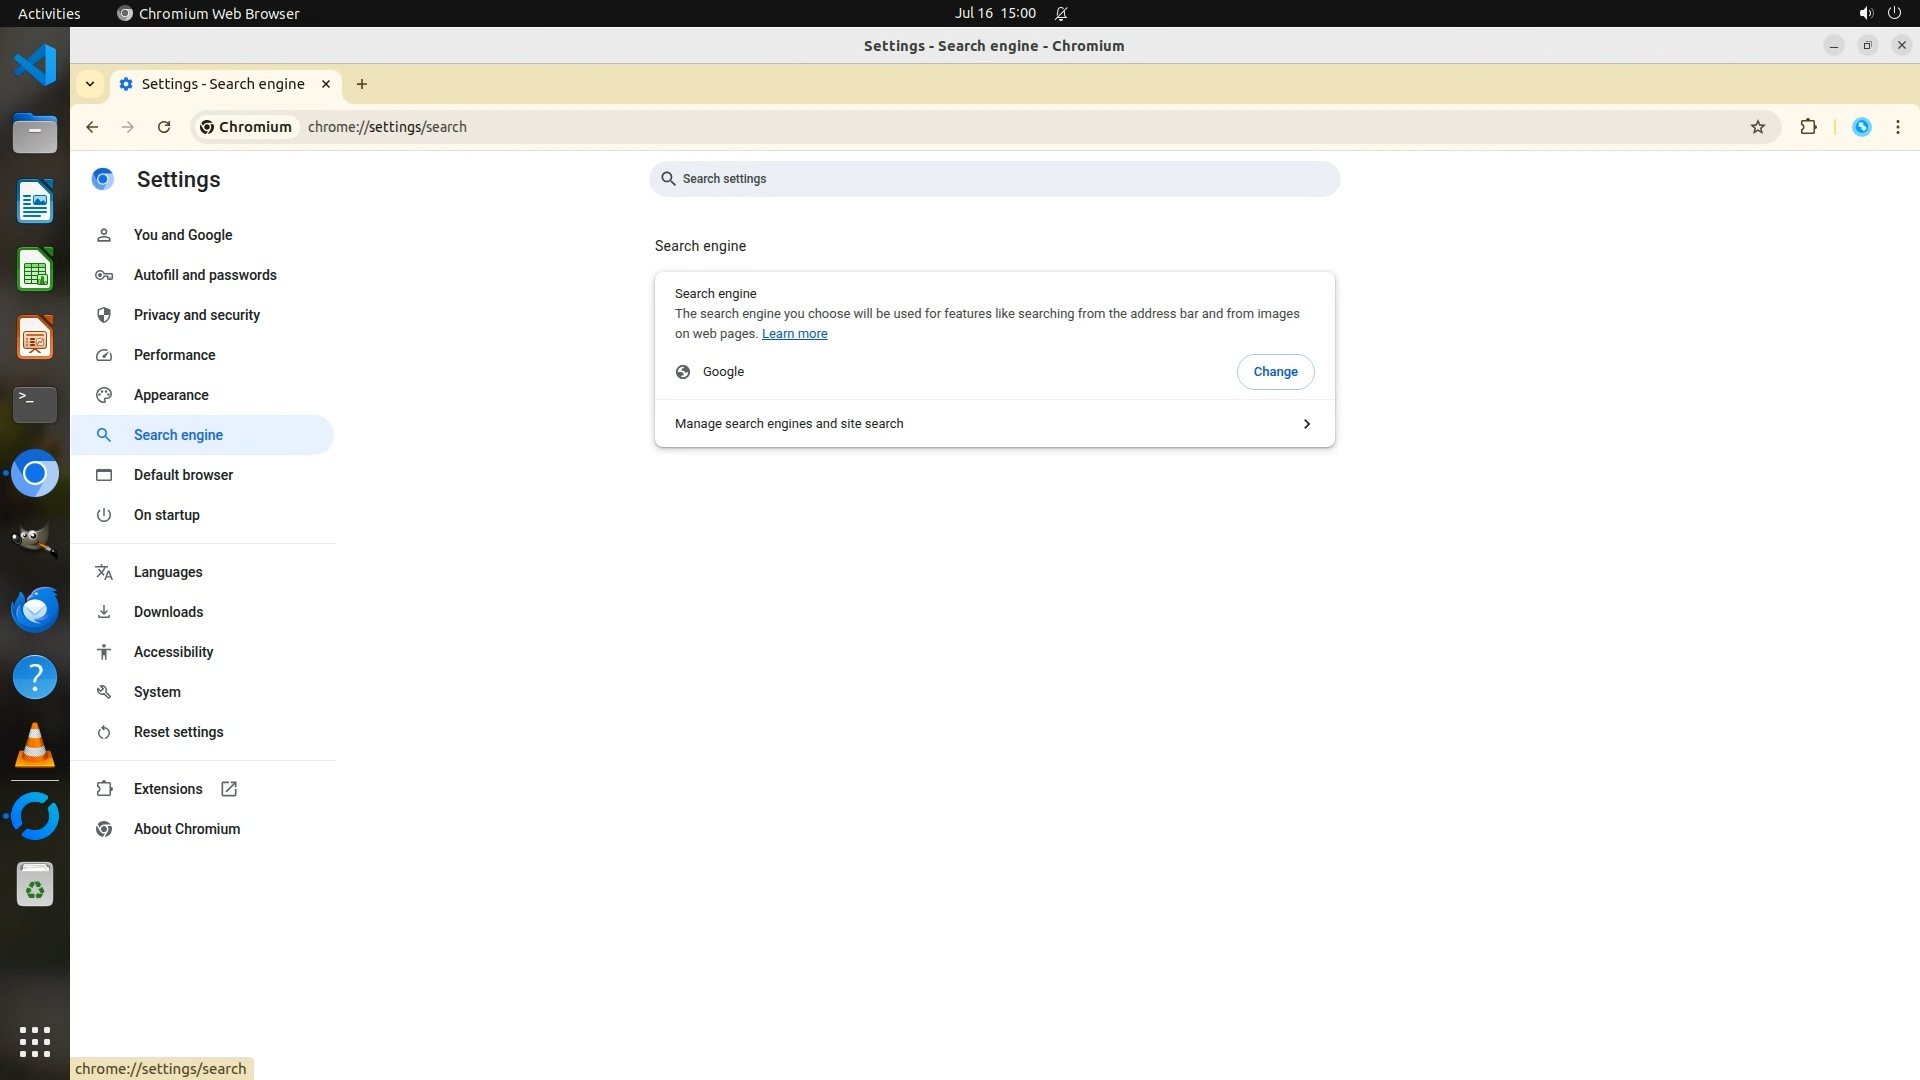Go to the On startup section
1920x1080 pixels.
(166, 515)
